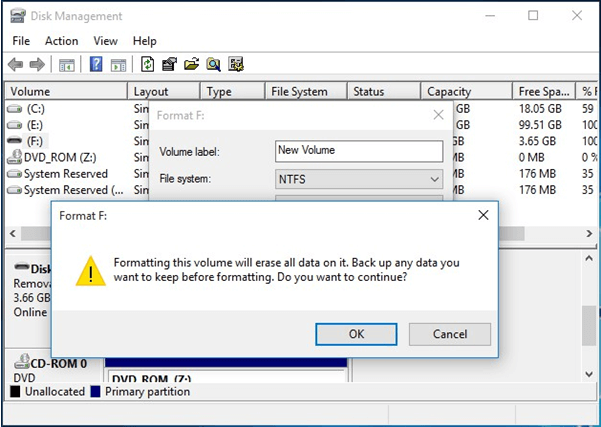Minimize the Disk Management window
This screenshot has height=427, width=601.
(x=490, y=16)
